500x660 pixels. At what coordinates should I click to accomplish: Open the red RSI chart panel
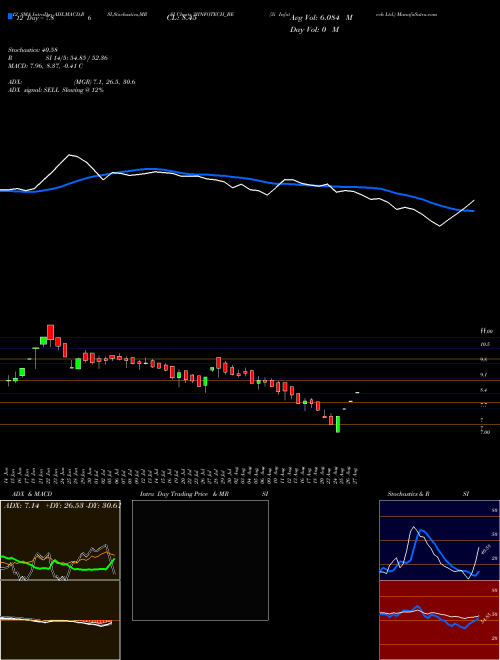coord(439,620)
